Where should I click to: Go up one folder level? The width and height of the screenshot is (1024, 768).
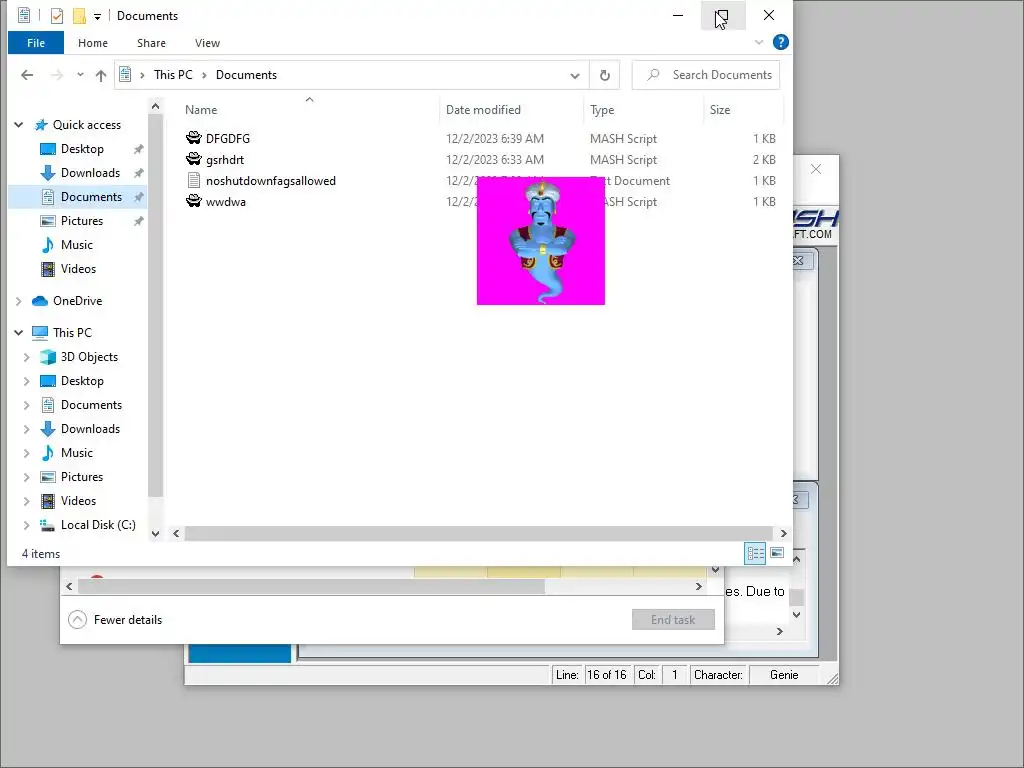[101, 75]
